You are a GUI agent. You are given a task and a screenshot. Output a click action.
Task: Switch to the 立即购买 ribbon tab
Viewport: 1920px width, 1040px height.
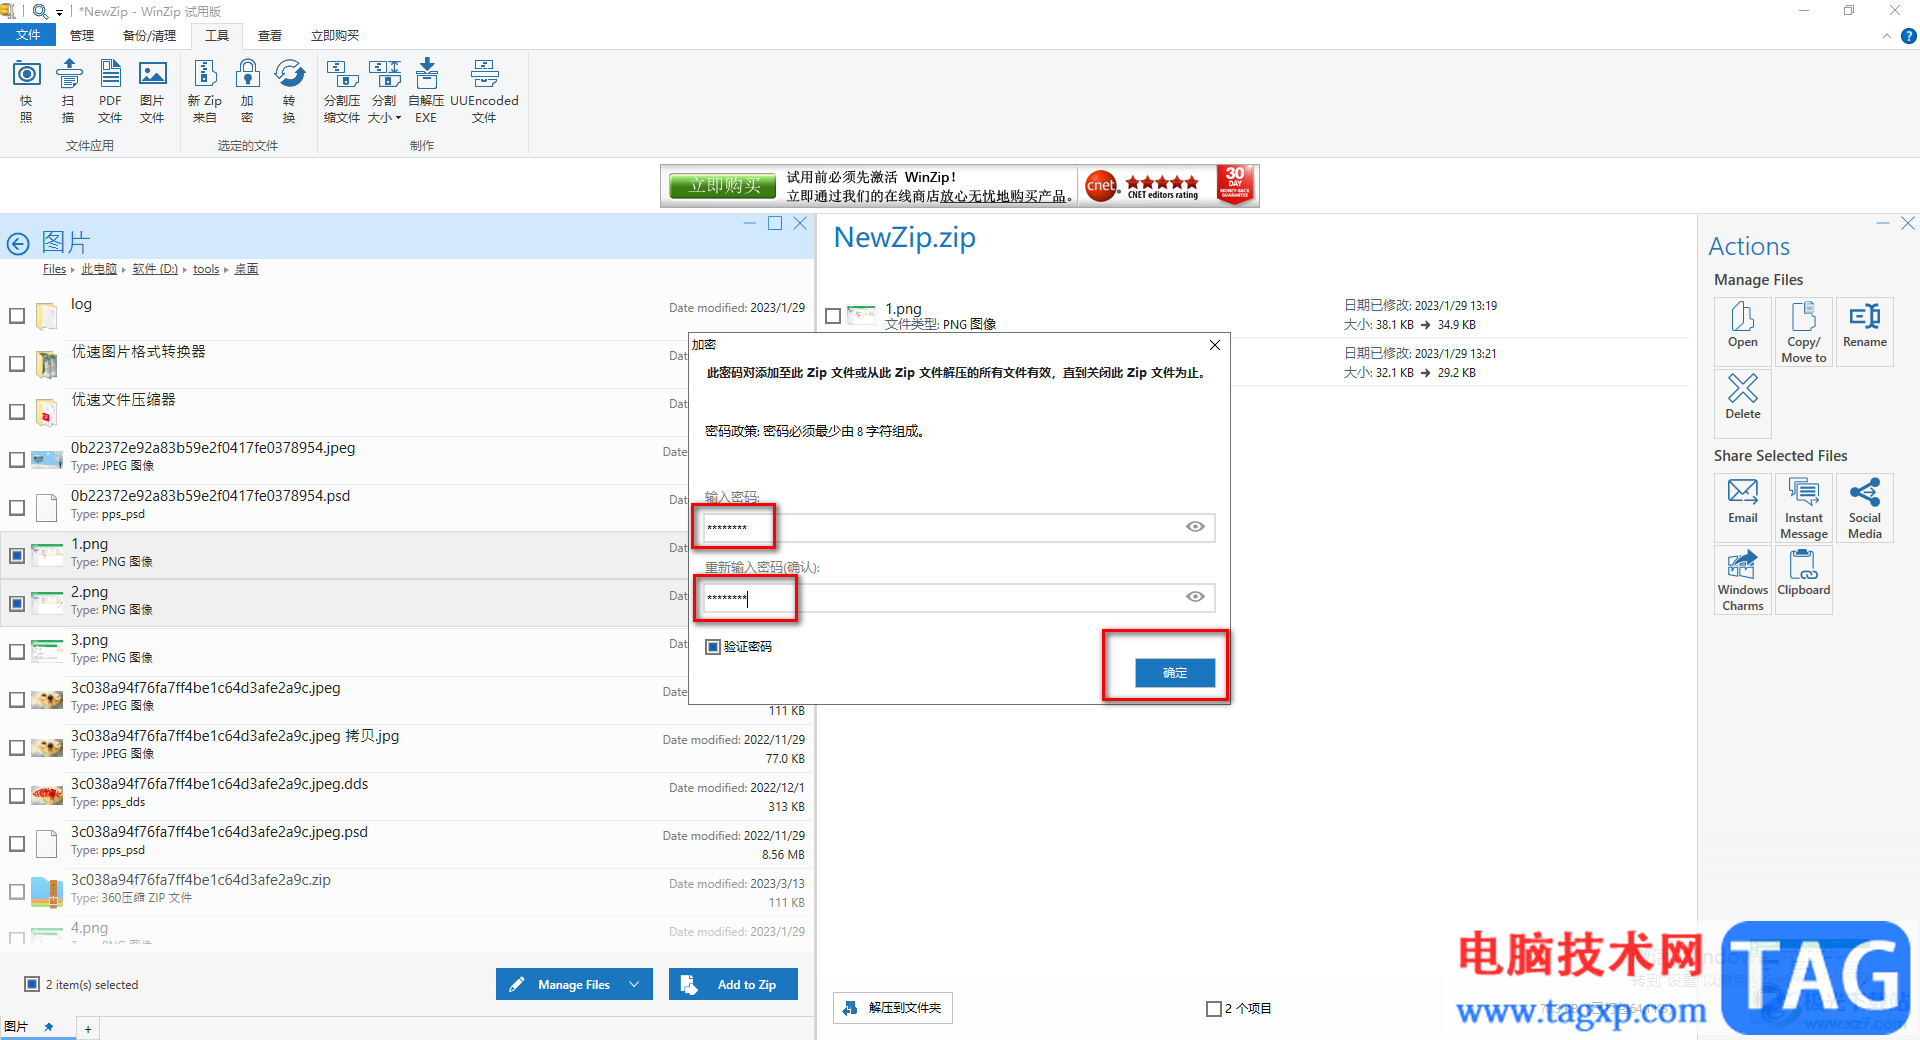click(x=335, y=35)
